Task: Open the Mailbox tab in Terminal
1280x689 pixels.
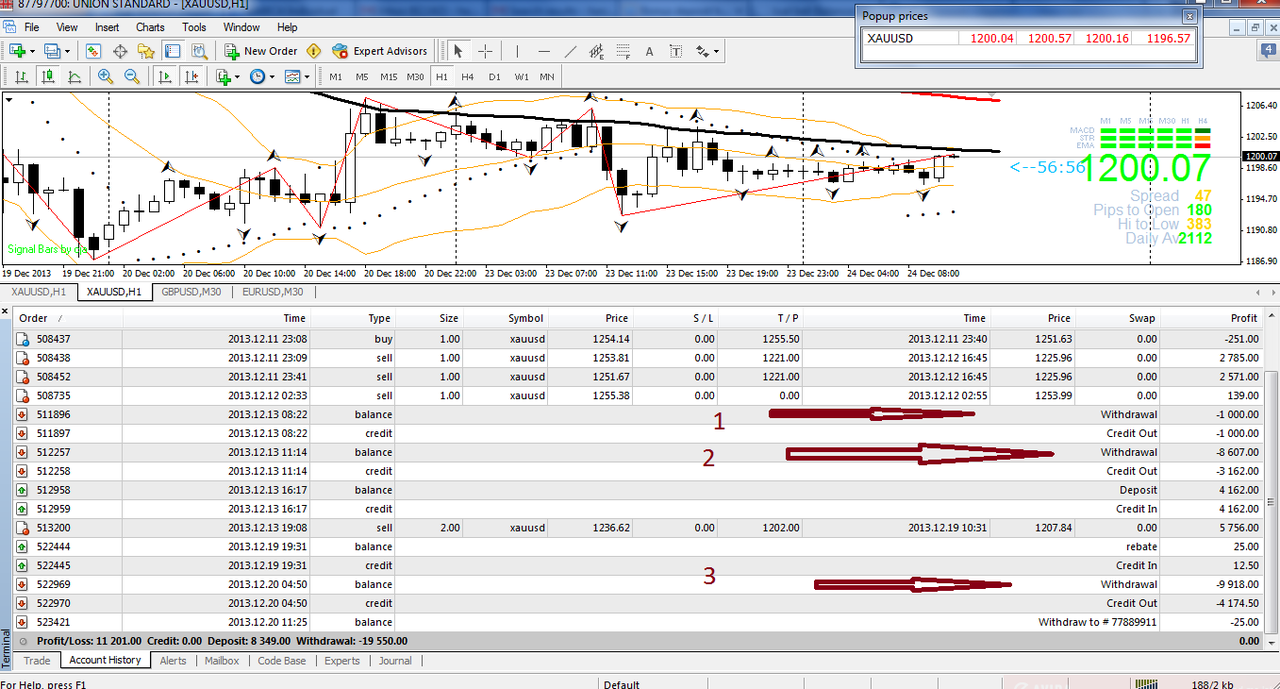Action: pos(222,660)
